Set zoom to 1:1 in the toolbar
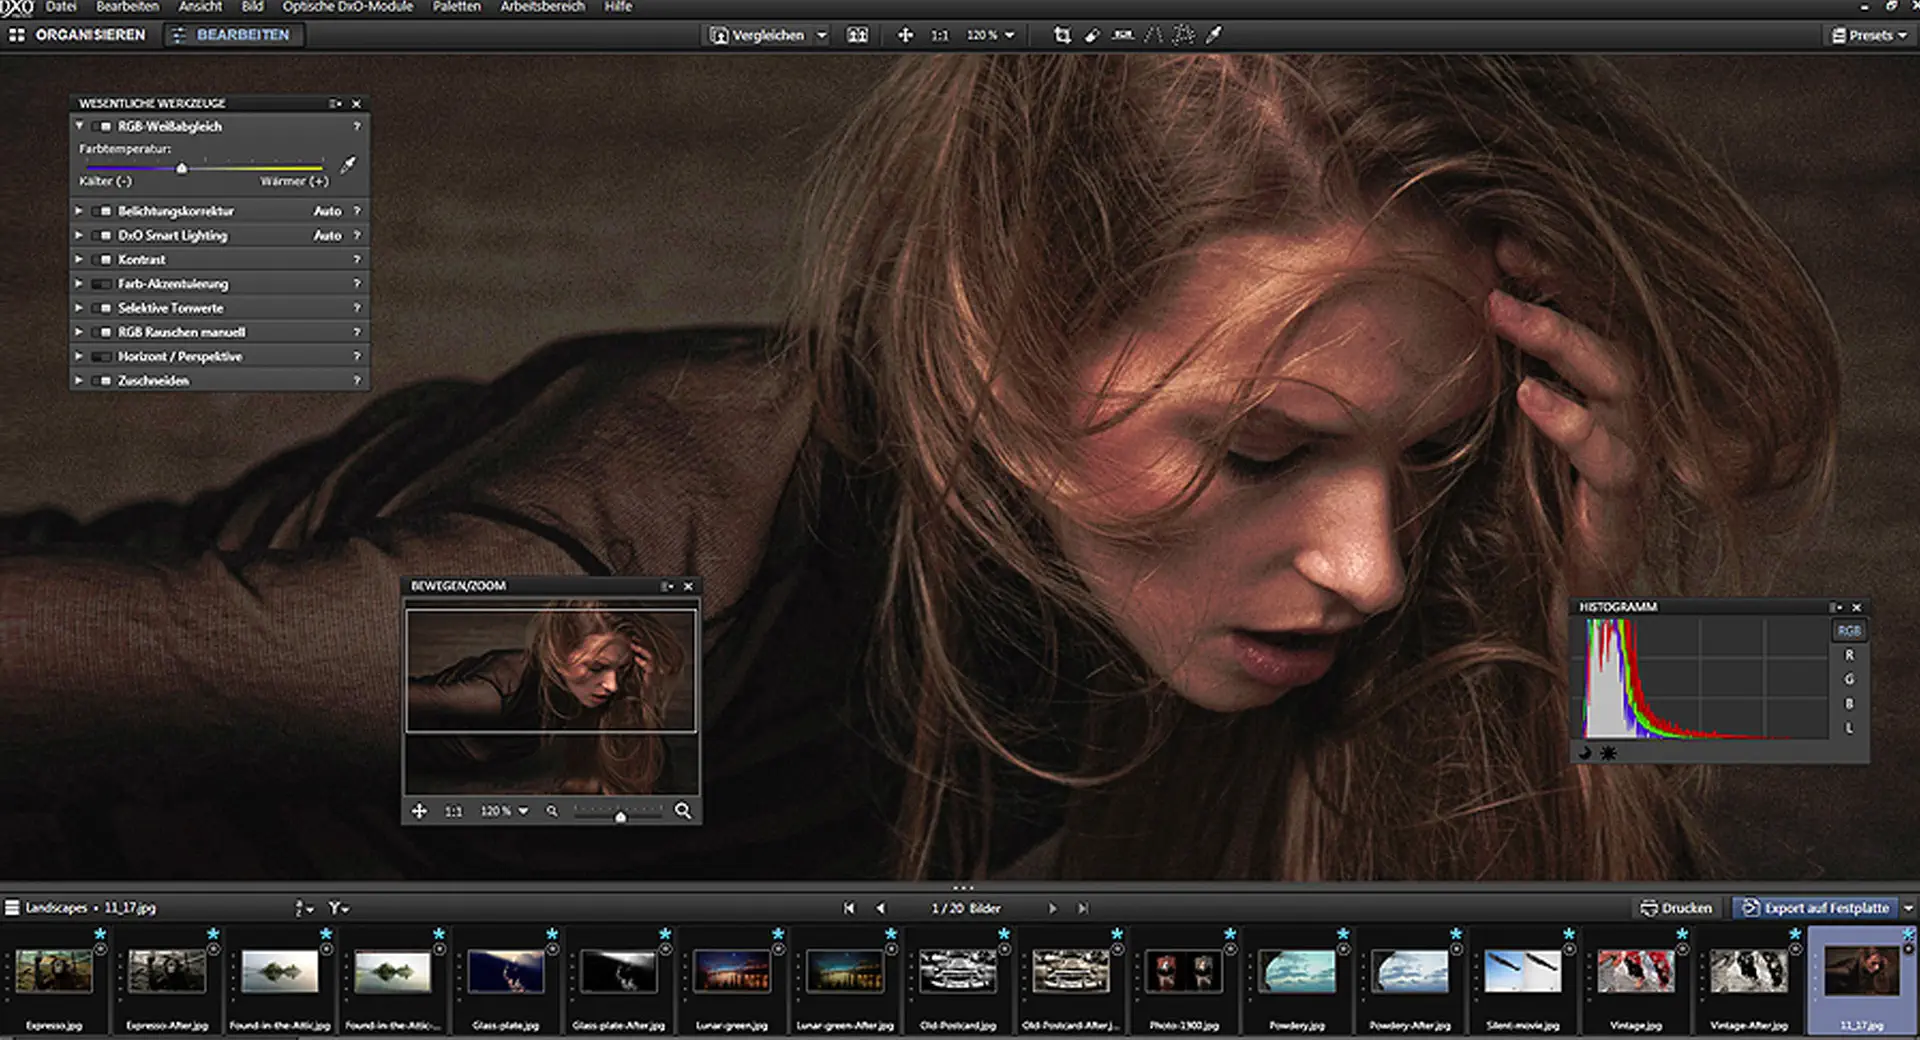 (x=940, y=35)
